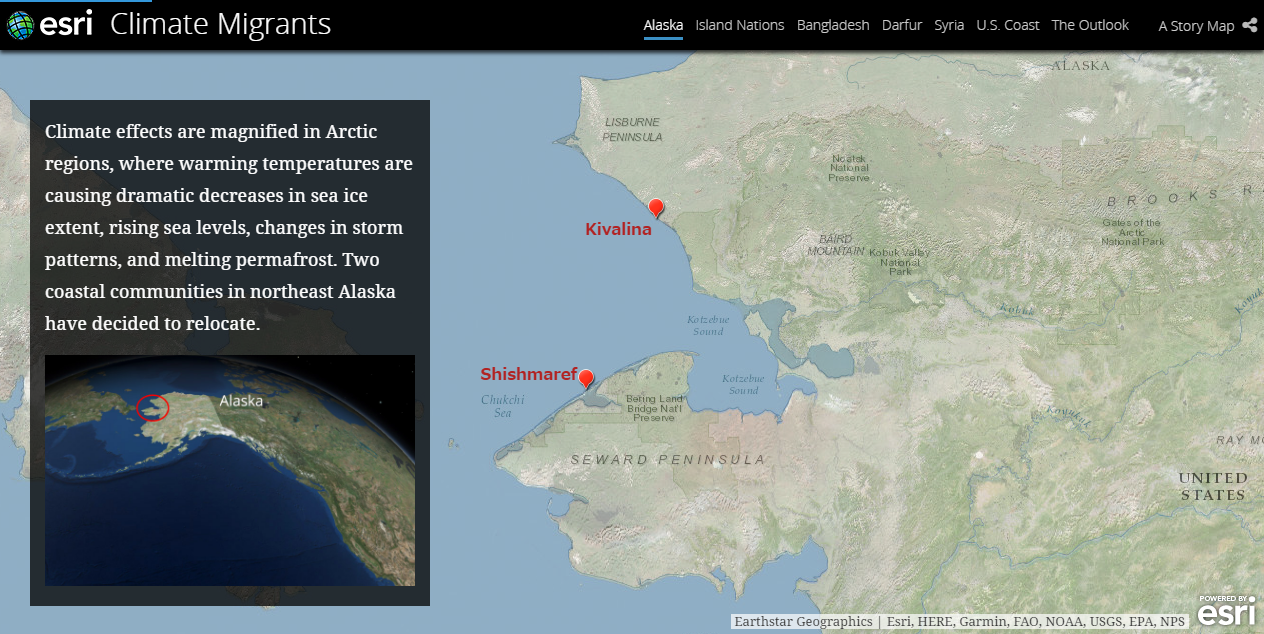Follow the A Story Map link
Viewport: 1264px width, 634px height.
(1196, 26)
